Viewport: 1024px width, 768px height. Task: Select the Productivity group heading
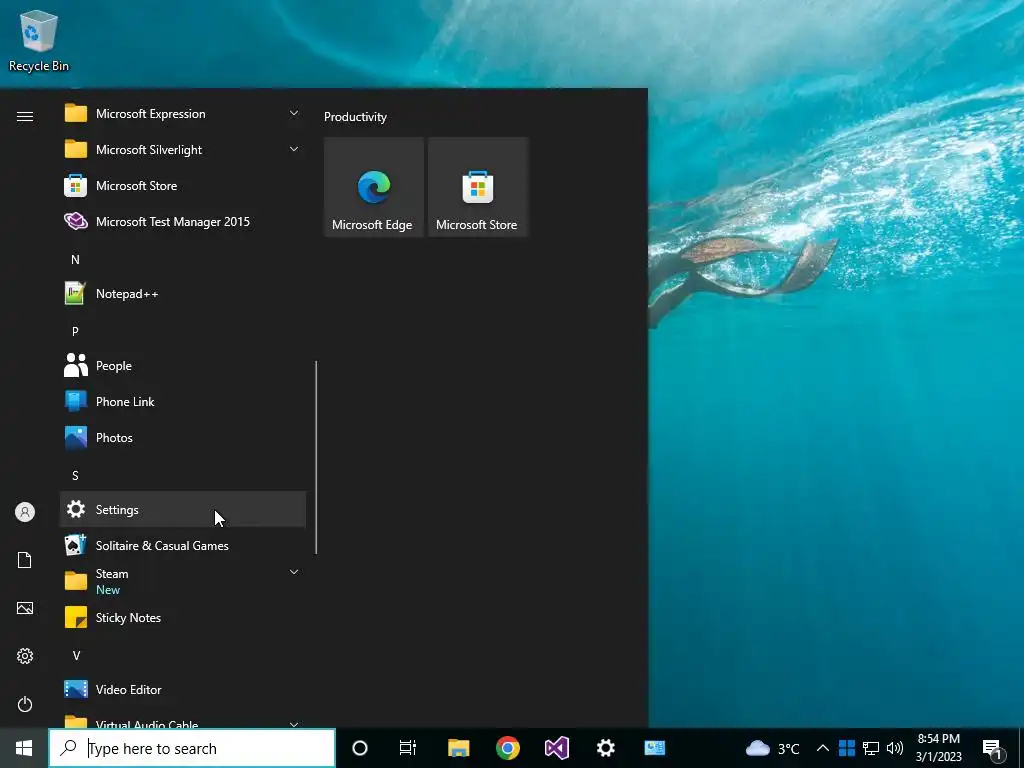click(355, 117)
